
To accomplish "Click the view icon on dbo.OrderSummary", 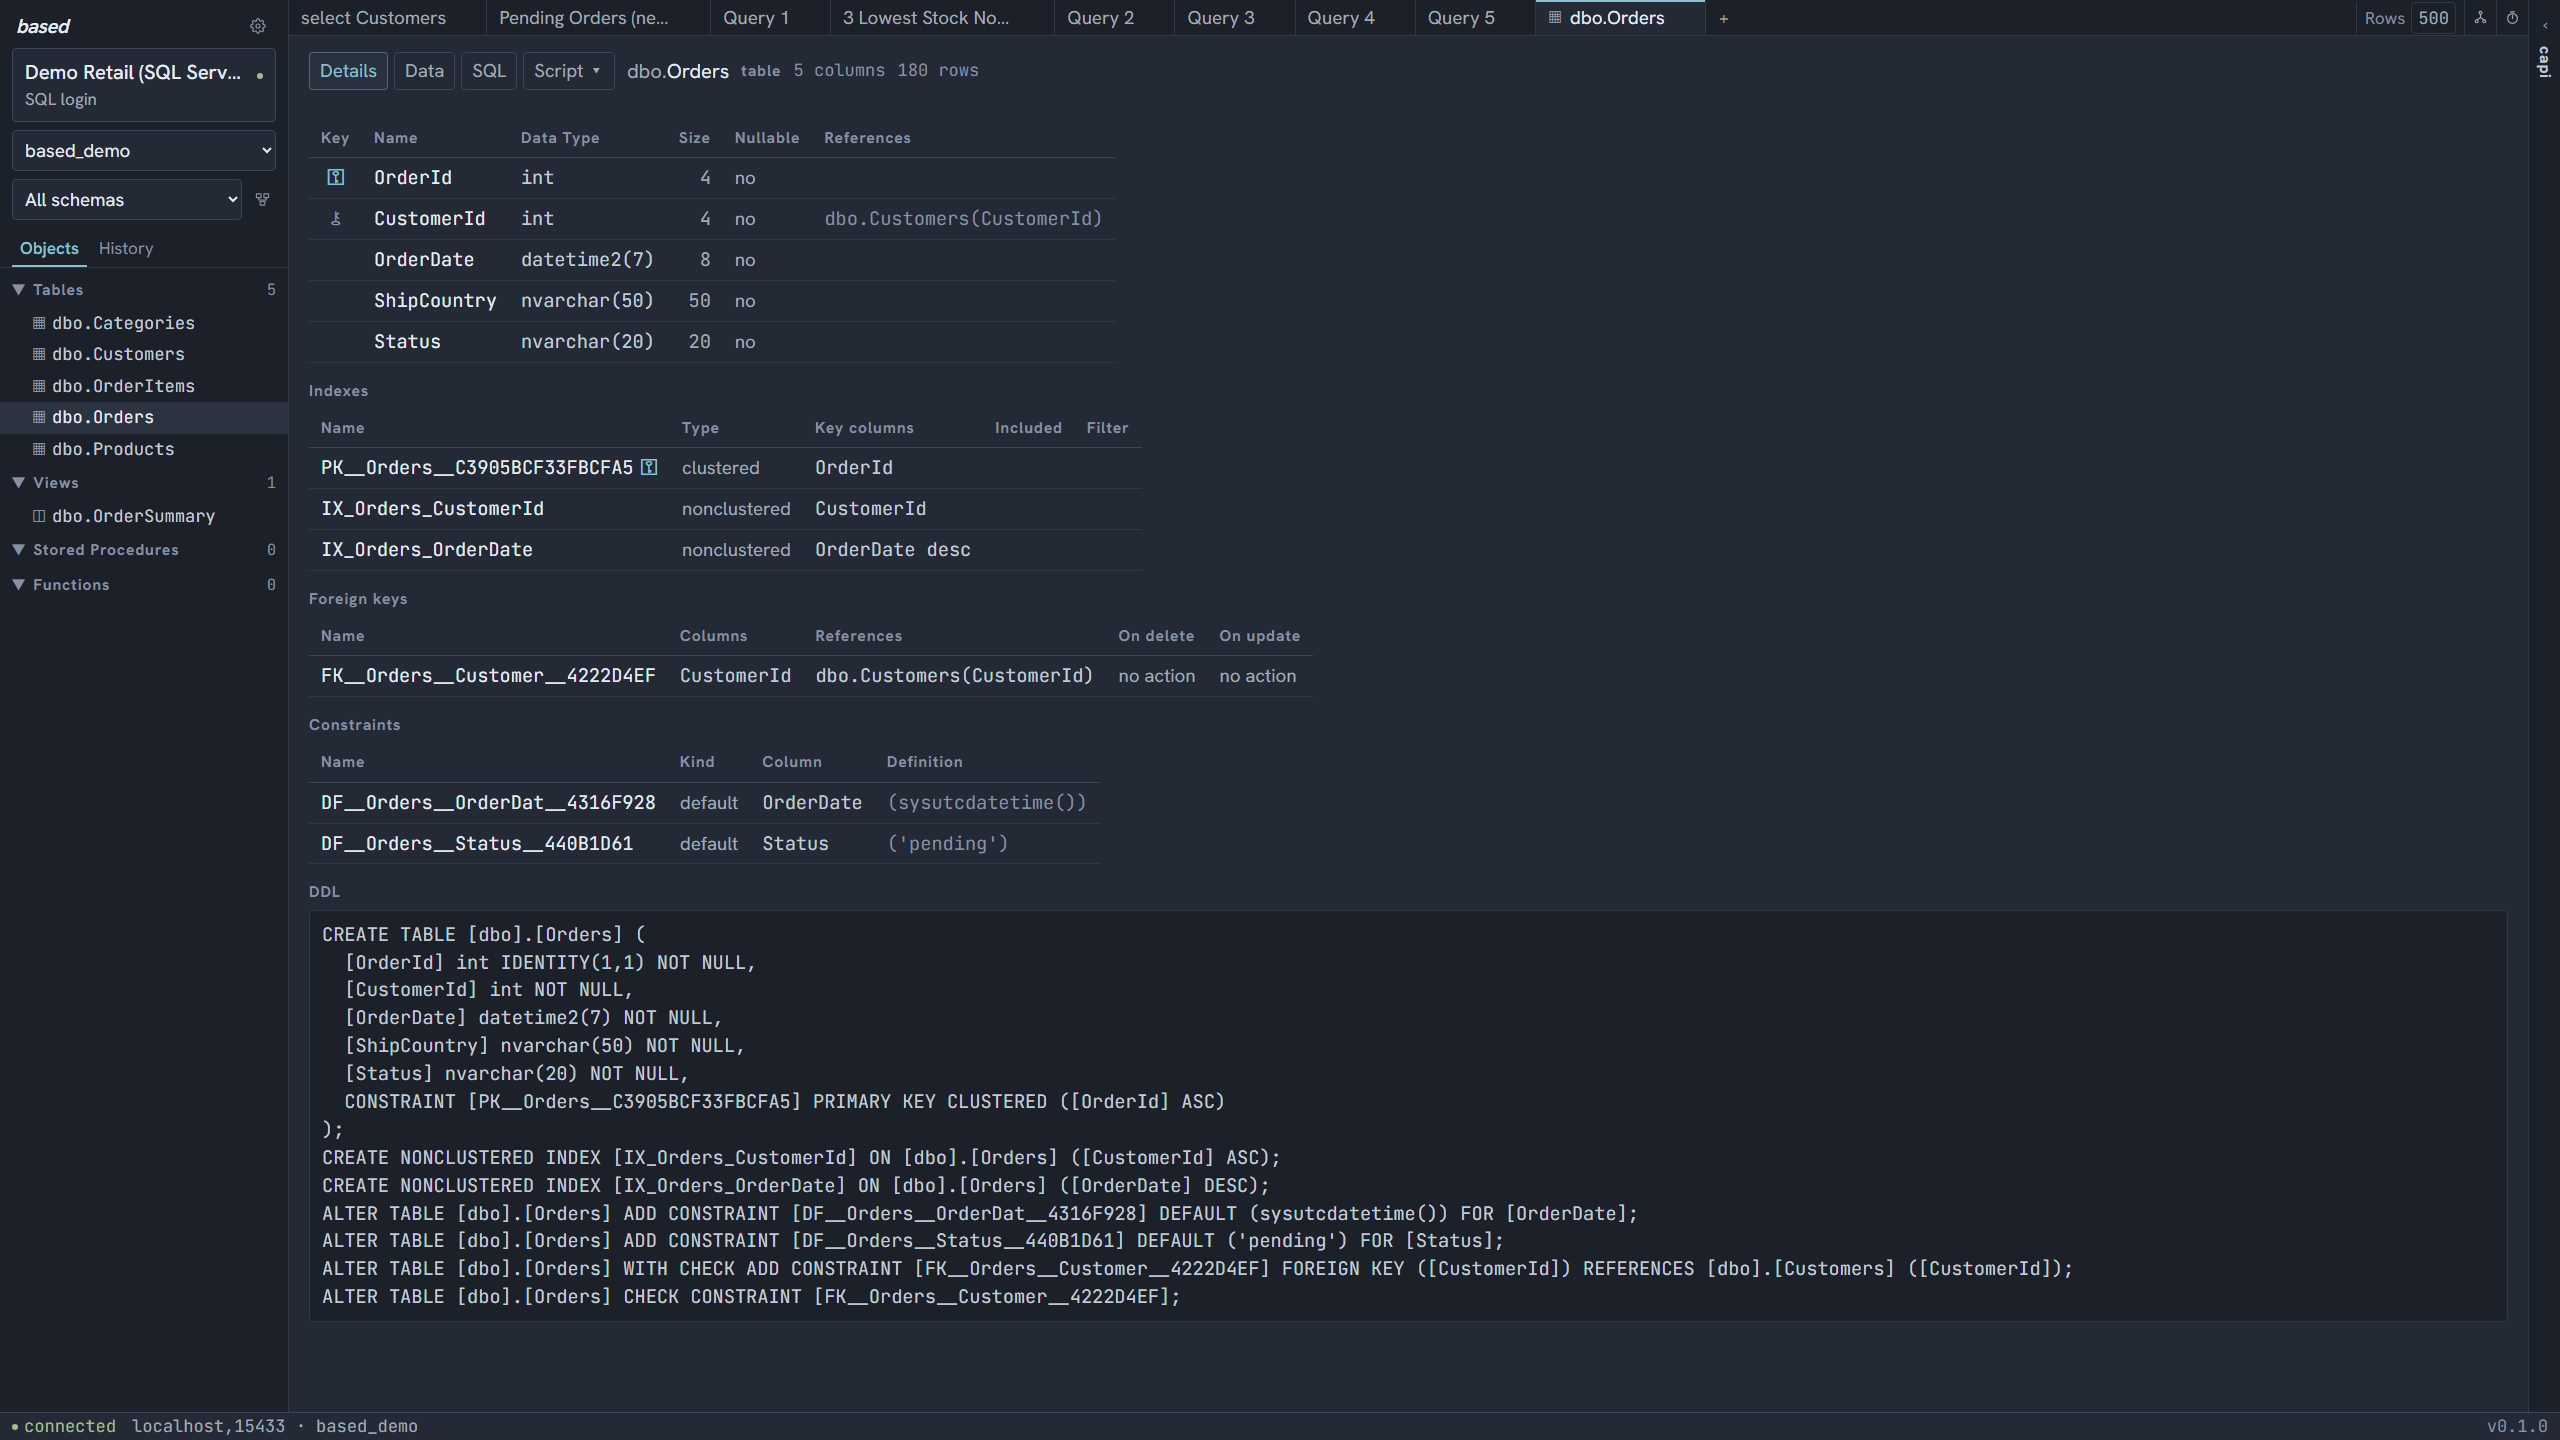I will pyautogui.click(x=39, y=516).
